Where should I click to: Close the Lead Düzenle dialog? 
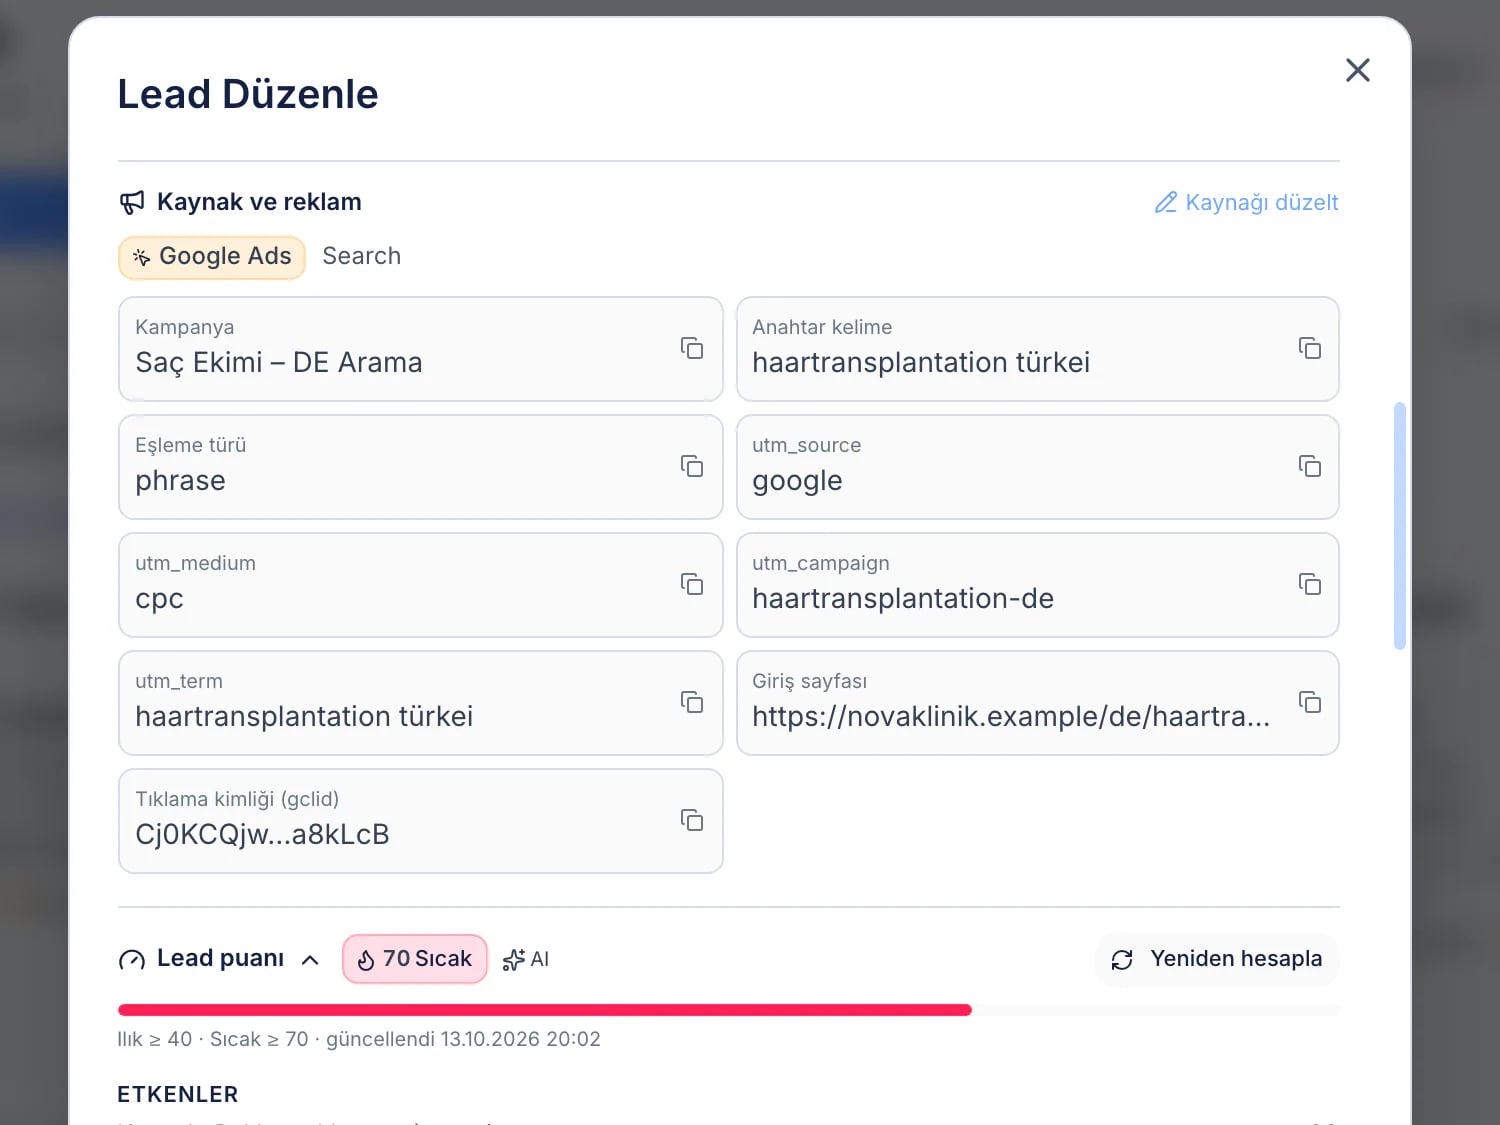[1357, 70]
